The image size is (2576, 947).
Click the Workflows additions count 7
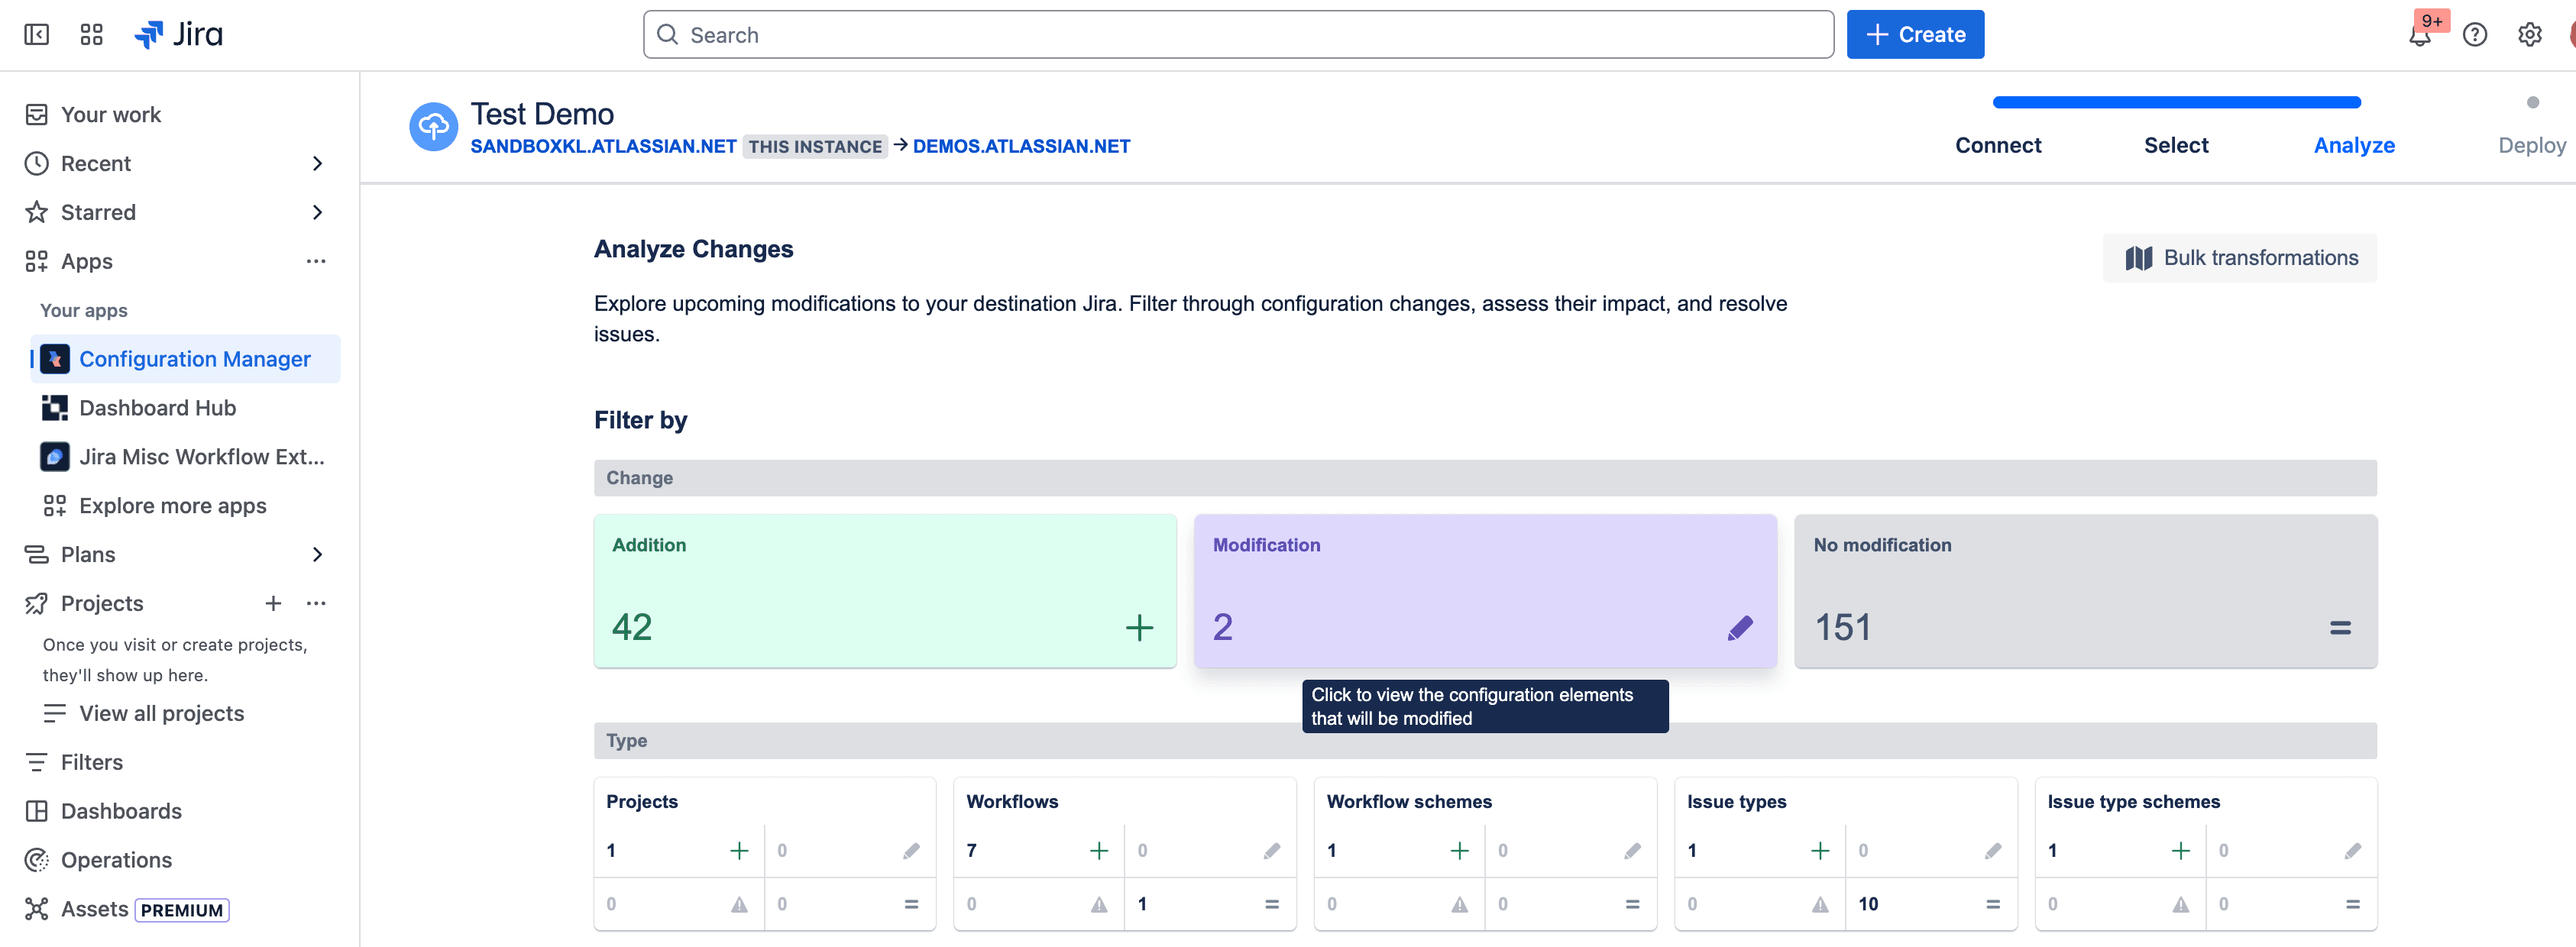[971, 851]
